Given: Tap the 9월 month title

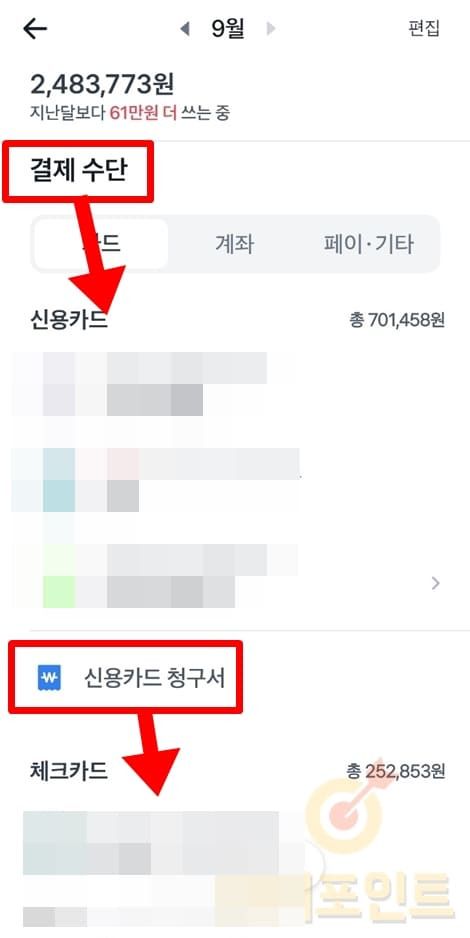Looking at the screenshot, I should click(x=228, y=29).
